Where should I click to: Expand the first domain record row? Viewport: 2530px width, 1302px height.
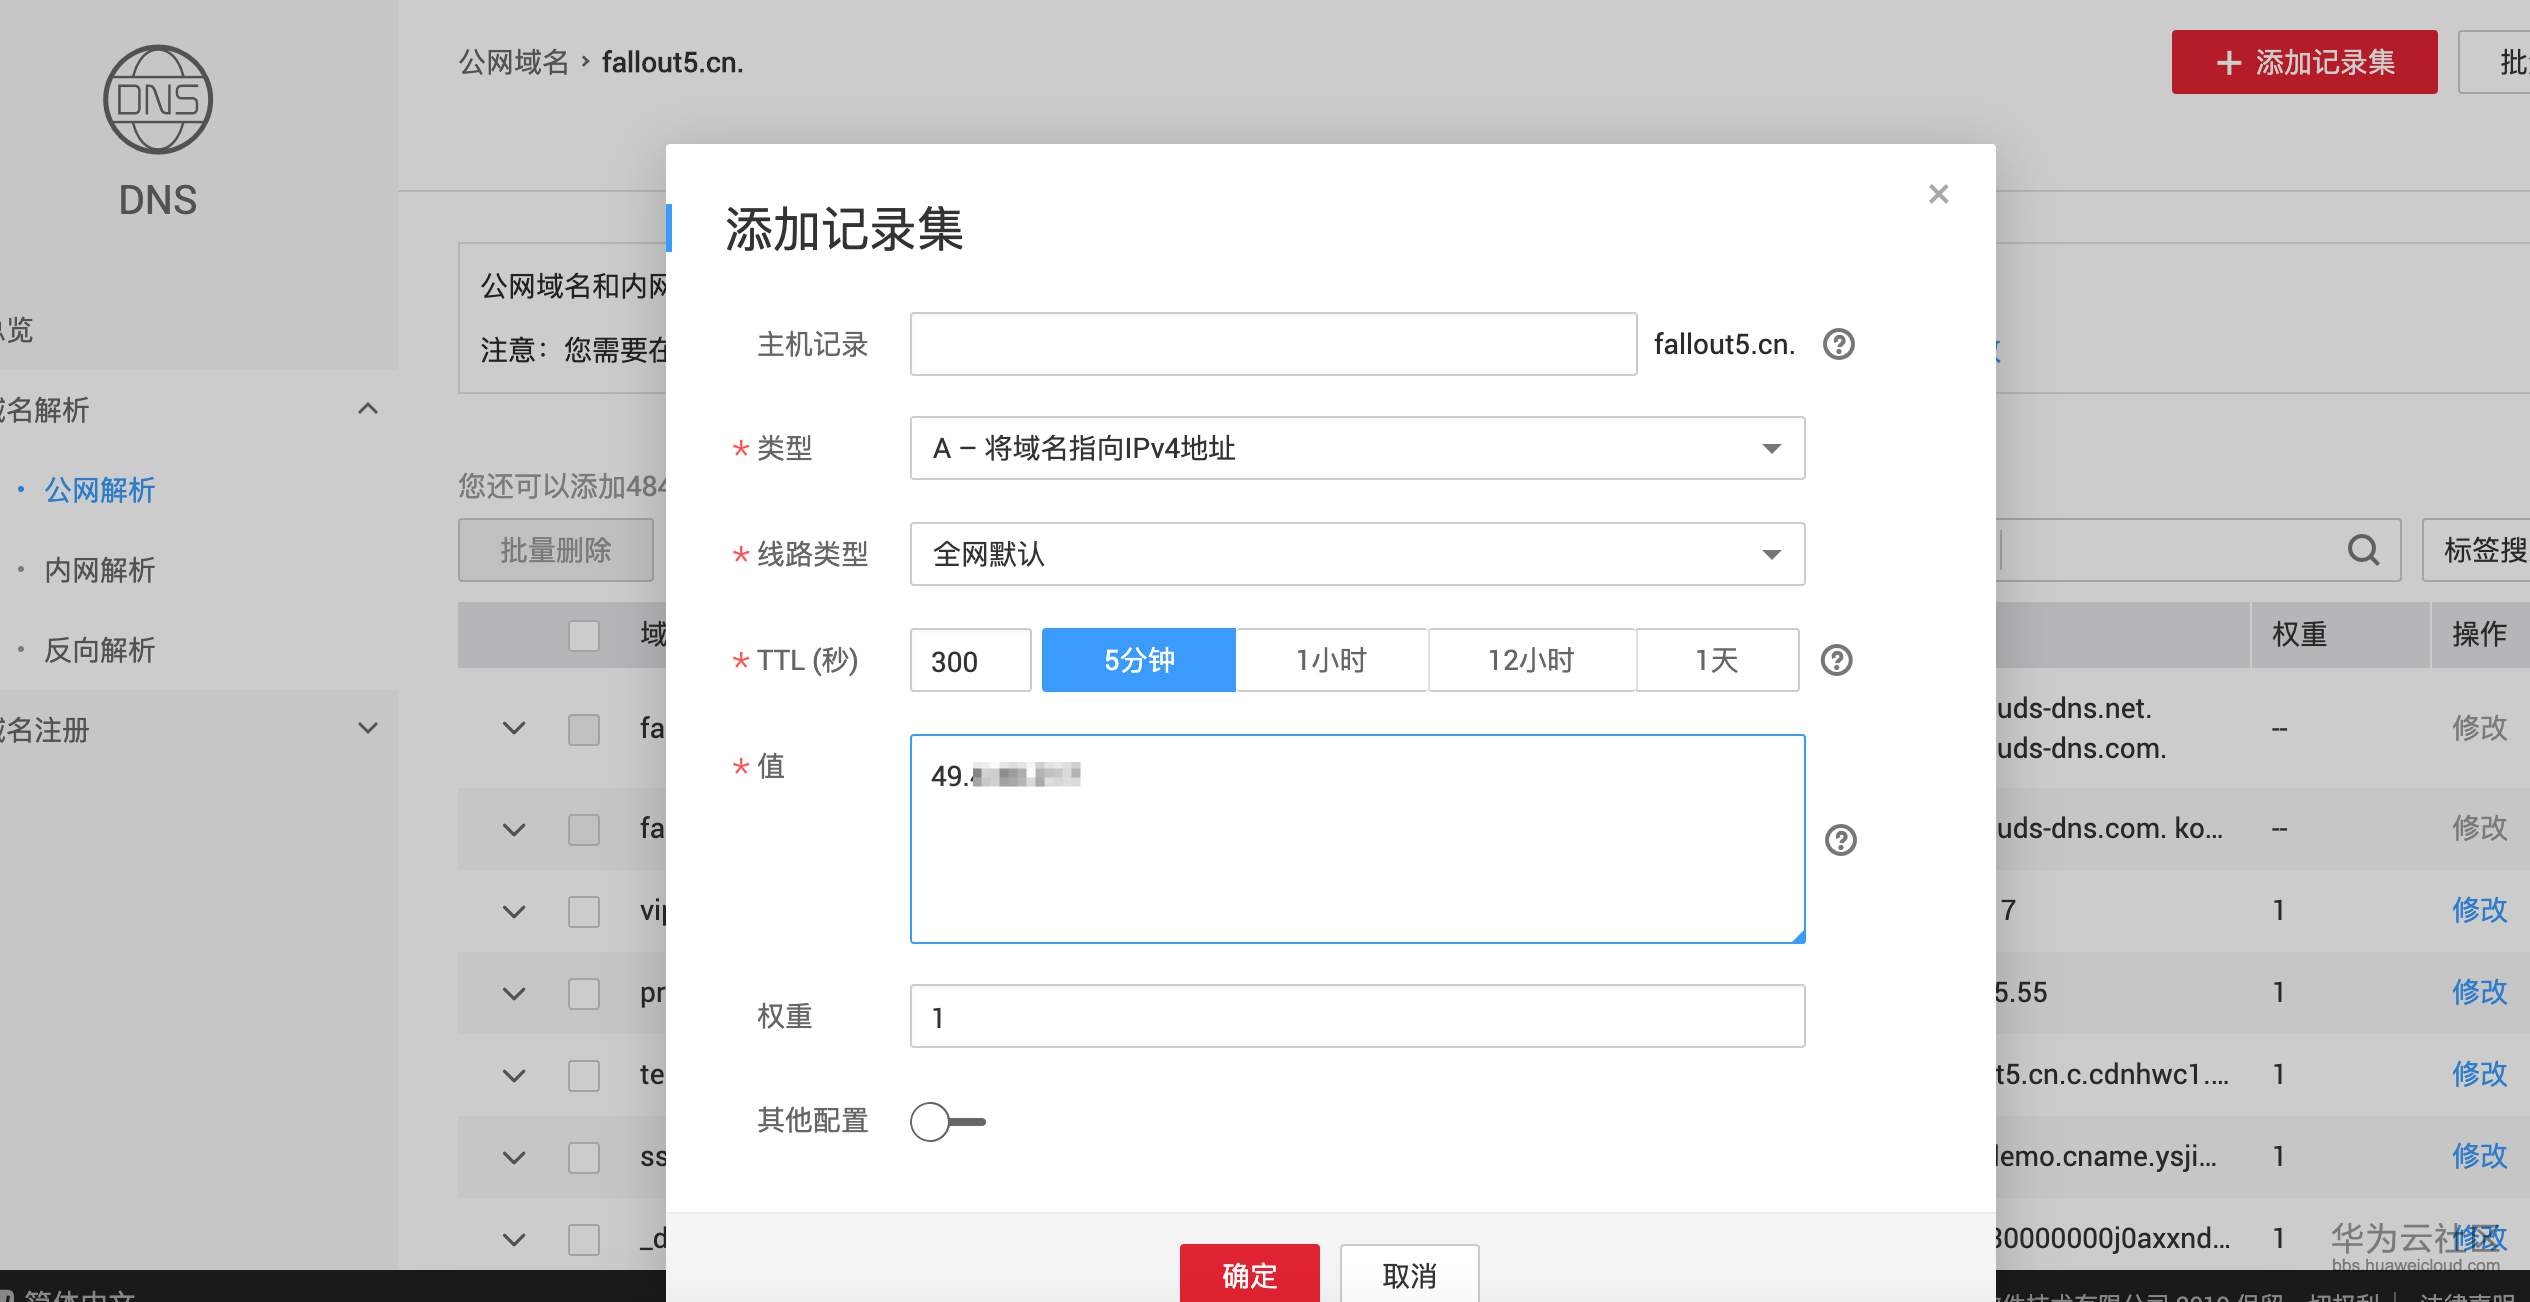512,729
